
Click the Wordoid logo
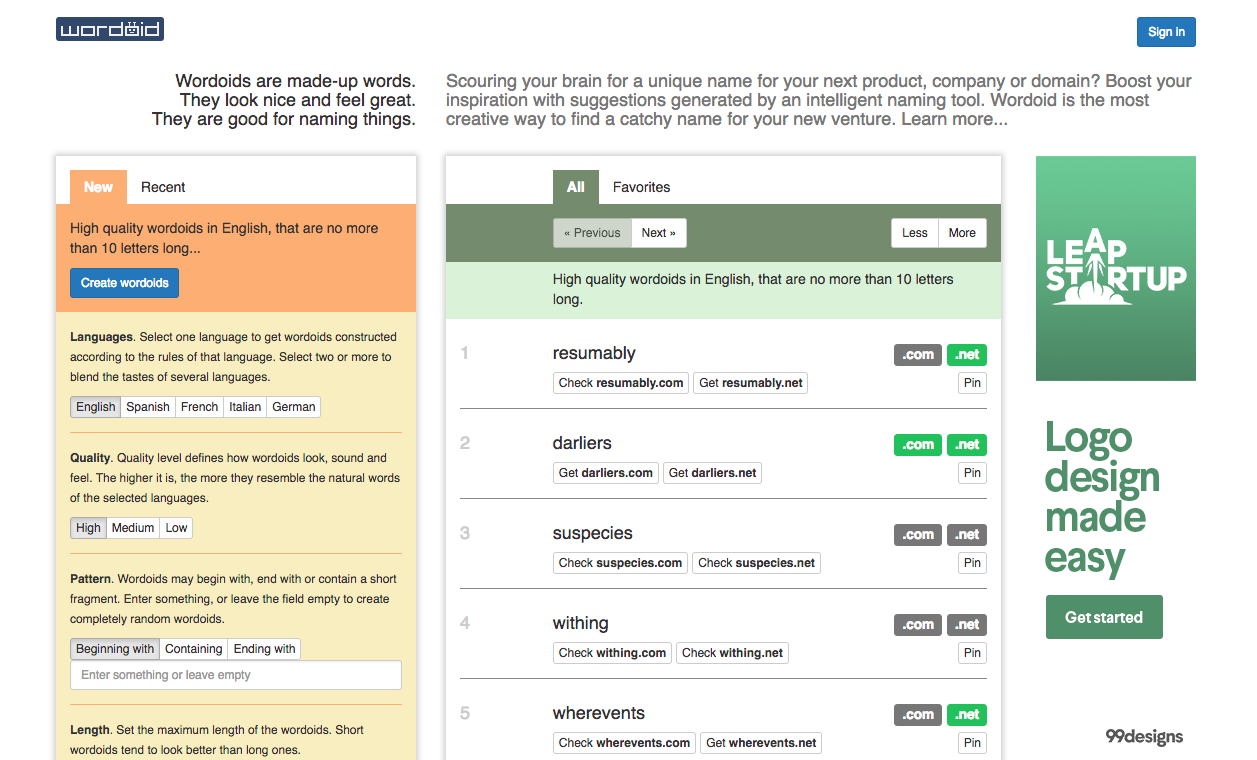pos(110,29)
